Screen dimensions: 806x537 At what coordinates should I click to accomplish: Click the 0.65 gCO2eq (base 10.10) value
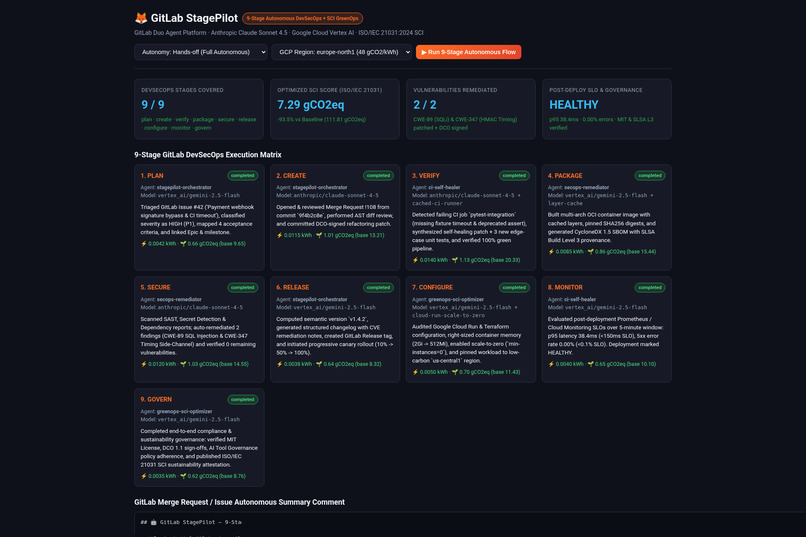click(625, 364)
